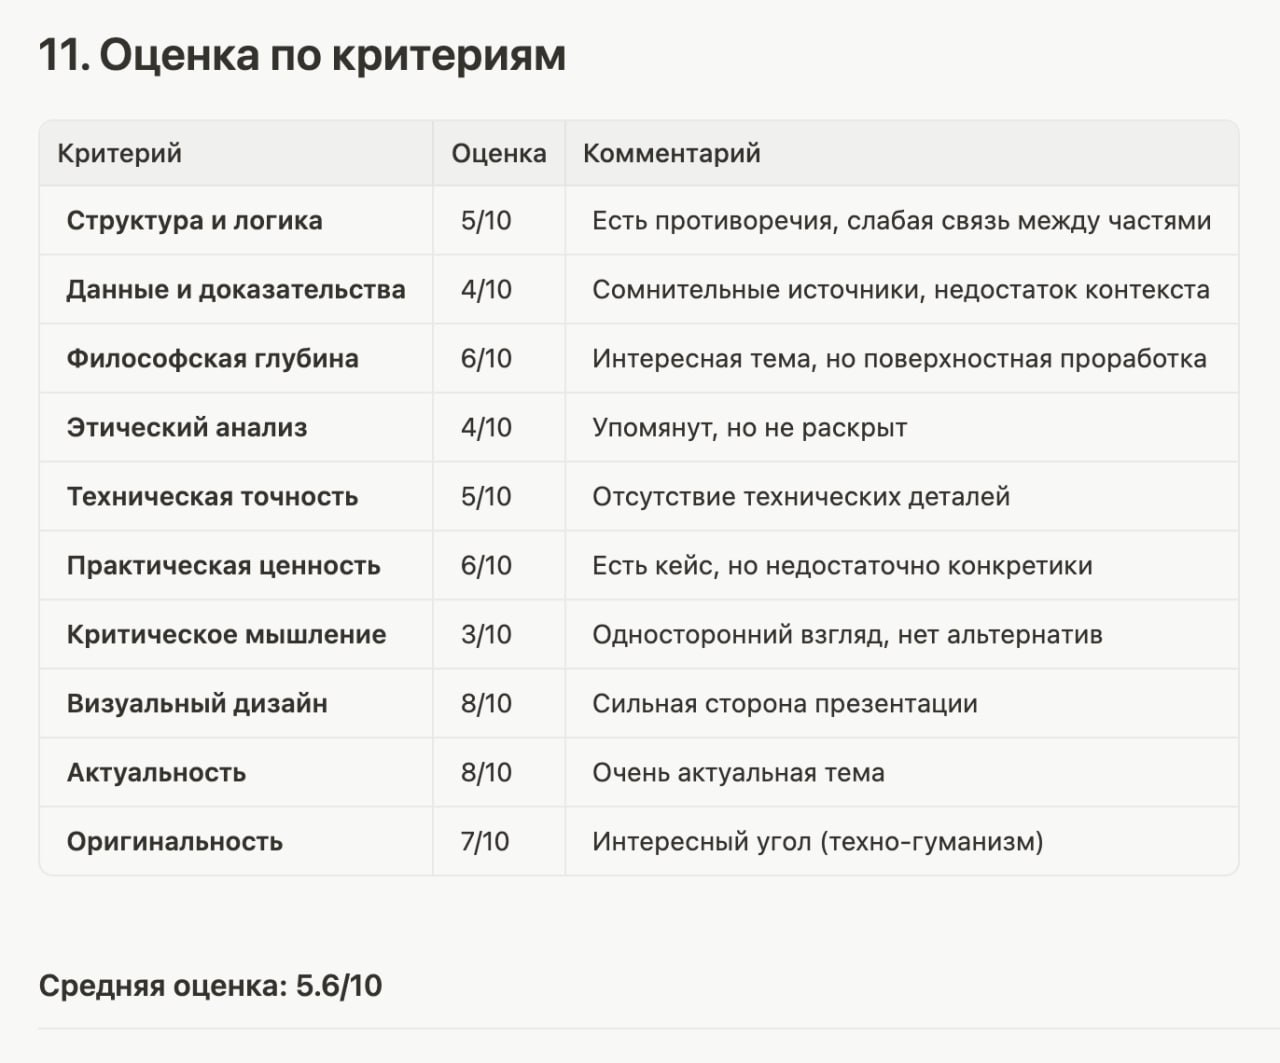Click the comment "Упомянут, но не раскрыт"

(x=749, y=428)
